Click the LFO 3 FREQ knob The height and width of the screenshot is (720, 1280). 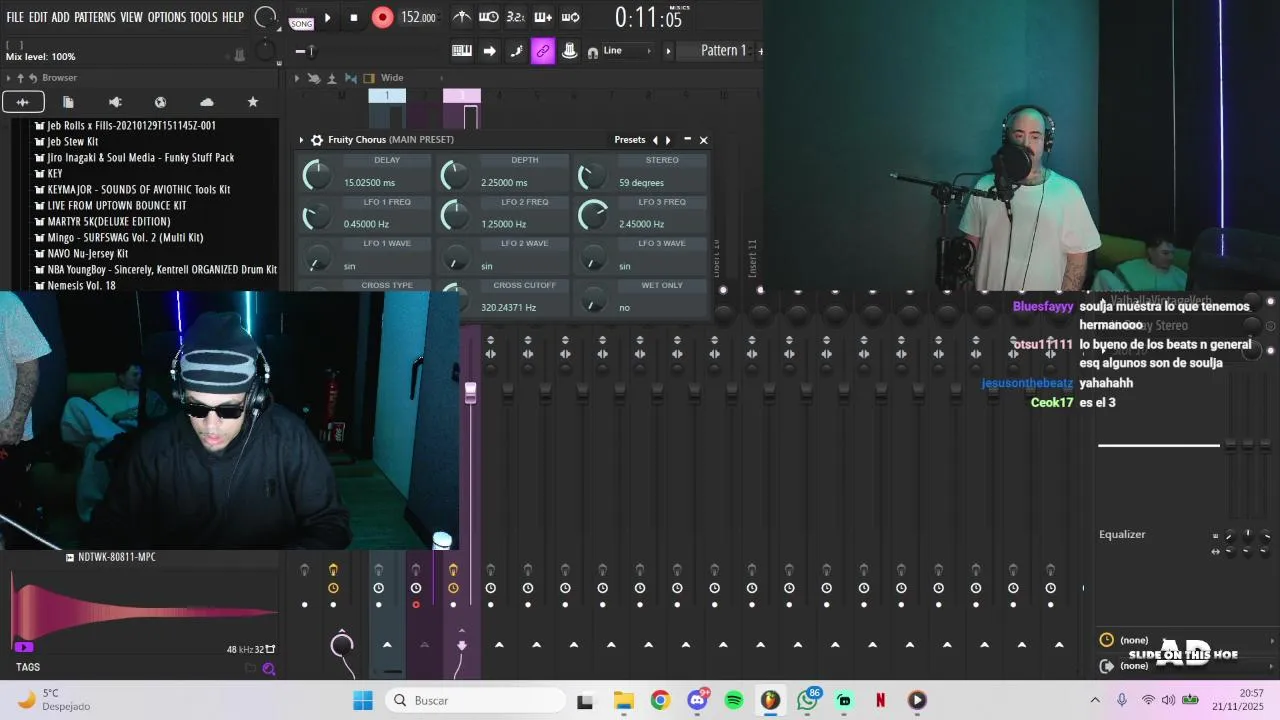[x=592, y=214]
